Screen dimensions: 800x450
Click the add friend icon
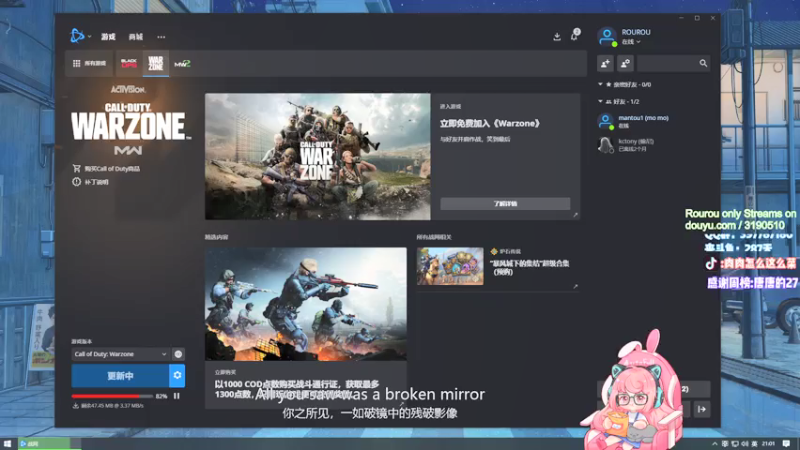point(606,63)
